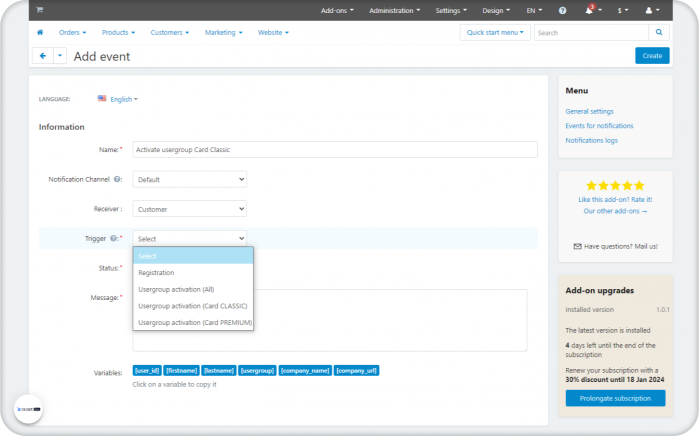The width and height of the screenshot is (700, 436).
Task: Click the Name text field
Action: (335, 149)
